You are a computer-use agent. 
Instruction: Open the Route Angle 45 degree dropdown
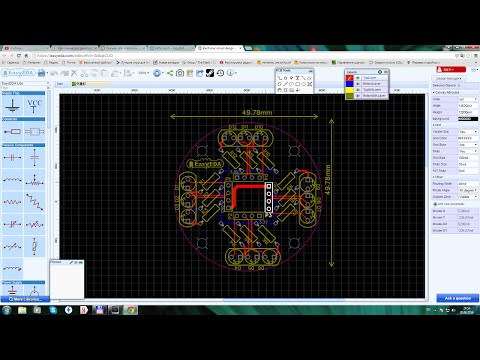tap(468, 190)
